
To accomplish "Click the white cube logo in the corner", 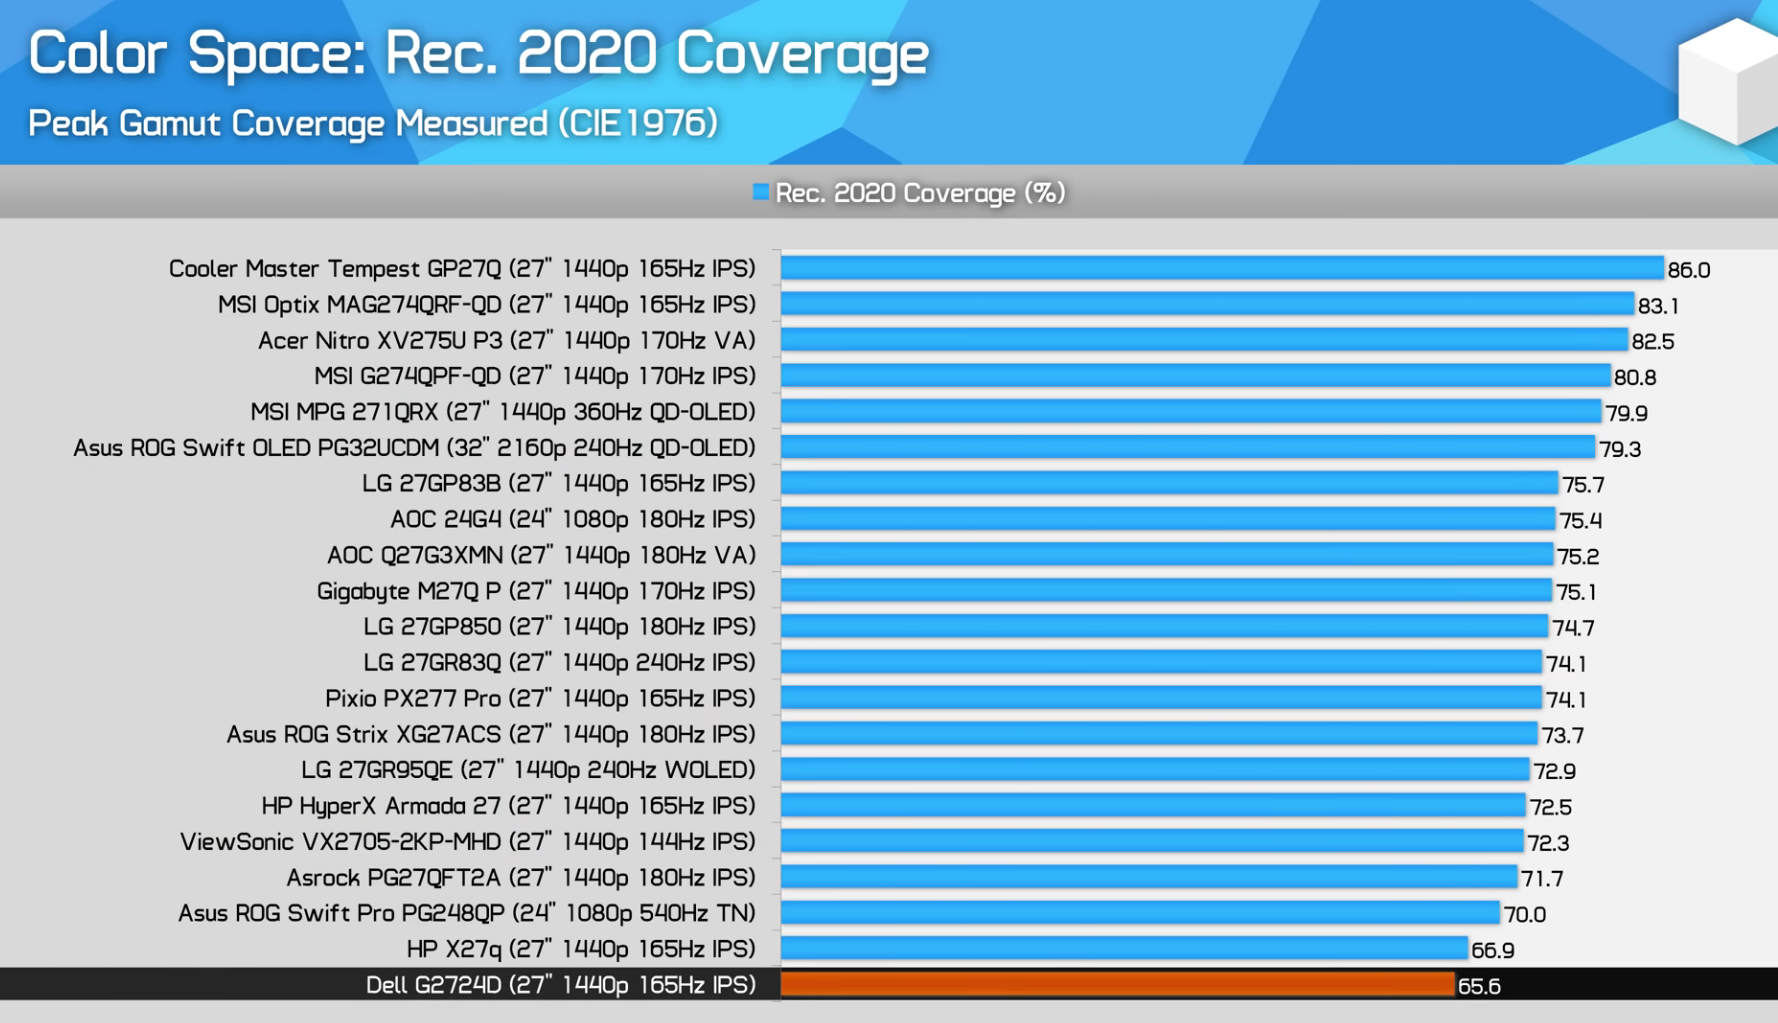I will click(x=1728, y=80).
